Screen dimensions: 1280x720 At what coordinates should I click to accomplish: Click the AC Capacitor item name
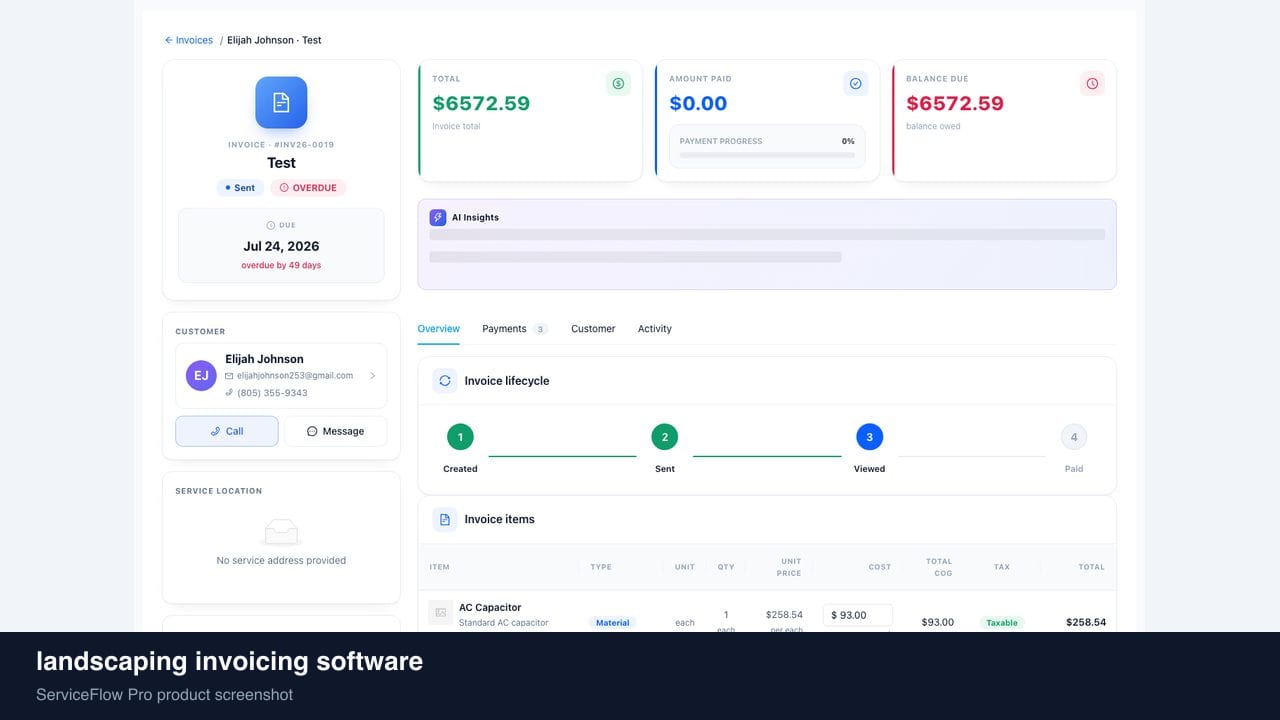coord(490,607)
